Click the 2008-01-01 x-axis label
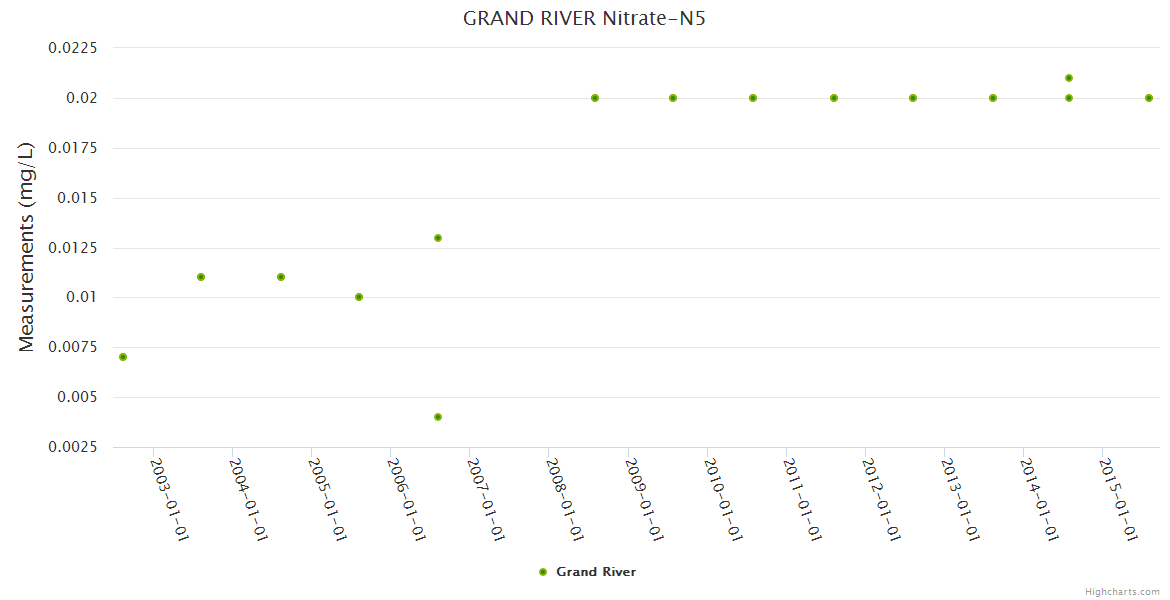Image resolution: width=1170 pixels, height=600 pixels. pos(565,499)
